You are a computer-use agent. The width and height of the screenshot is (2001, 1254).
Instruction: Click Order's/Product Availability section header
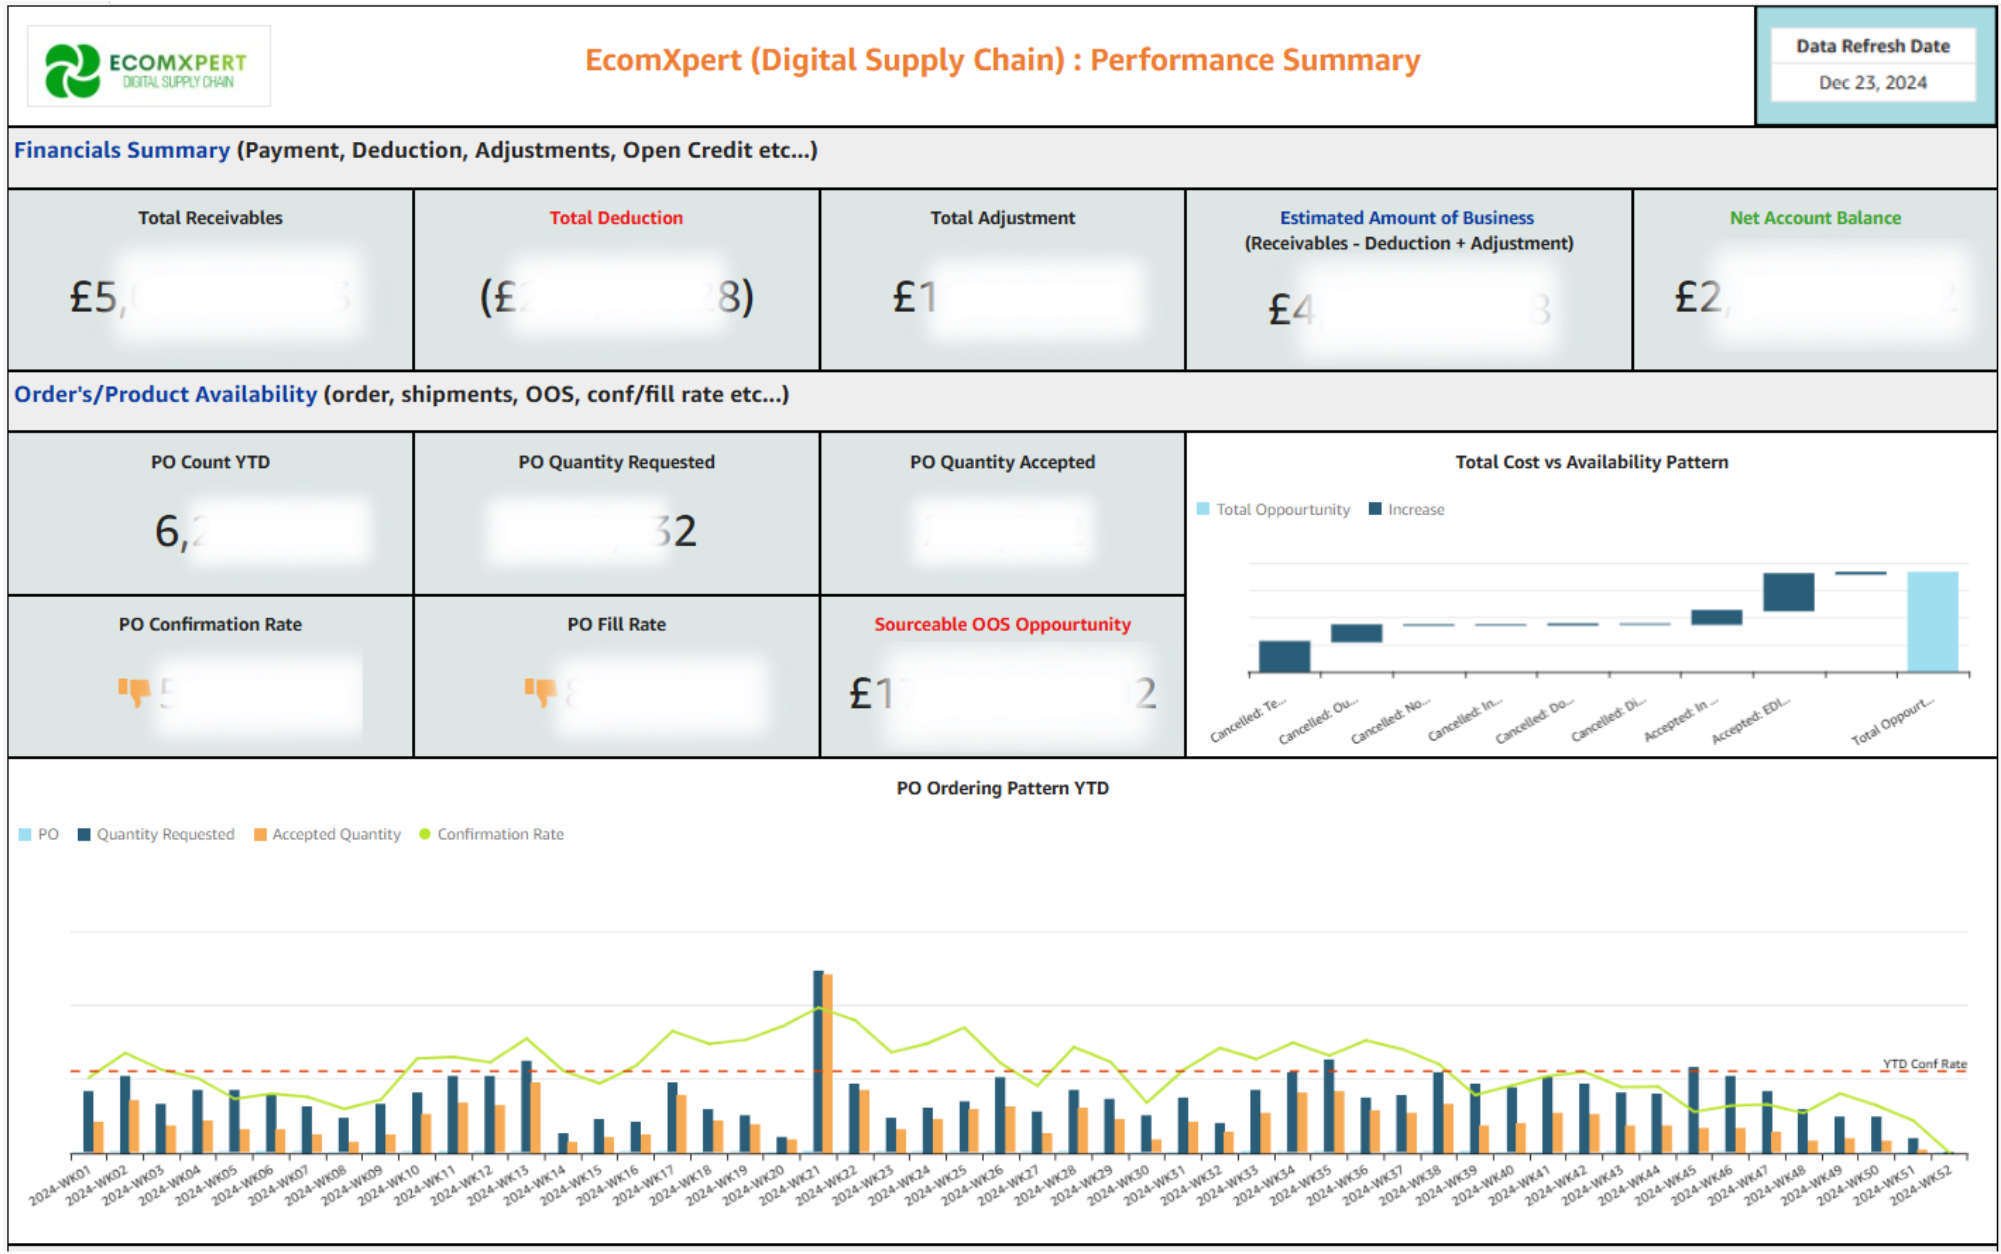tap(165, 394)
